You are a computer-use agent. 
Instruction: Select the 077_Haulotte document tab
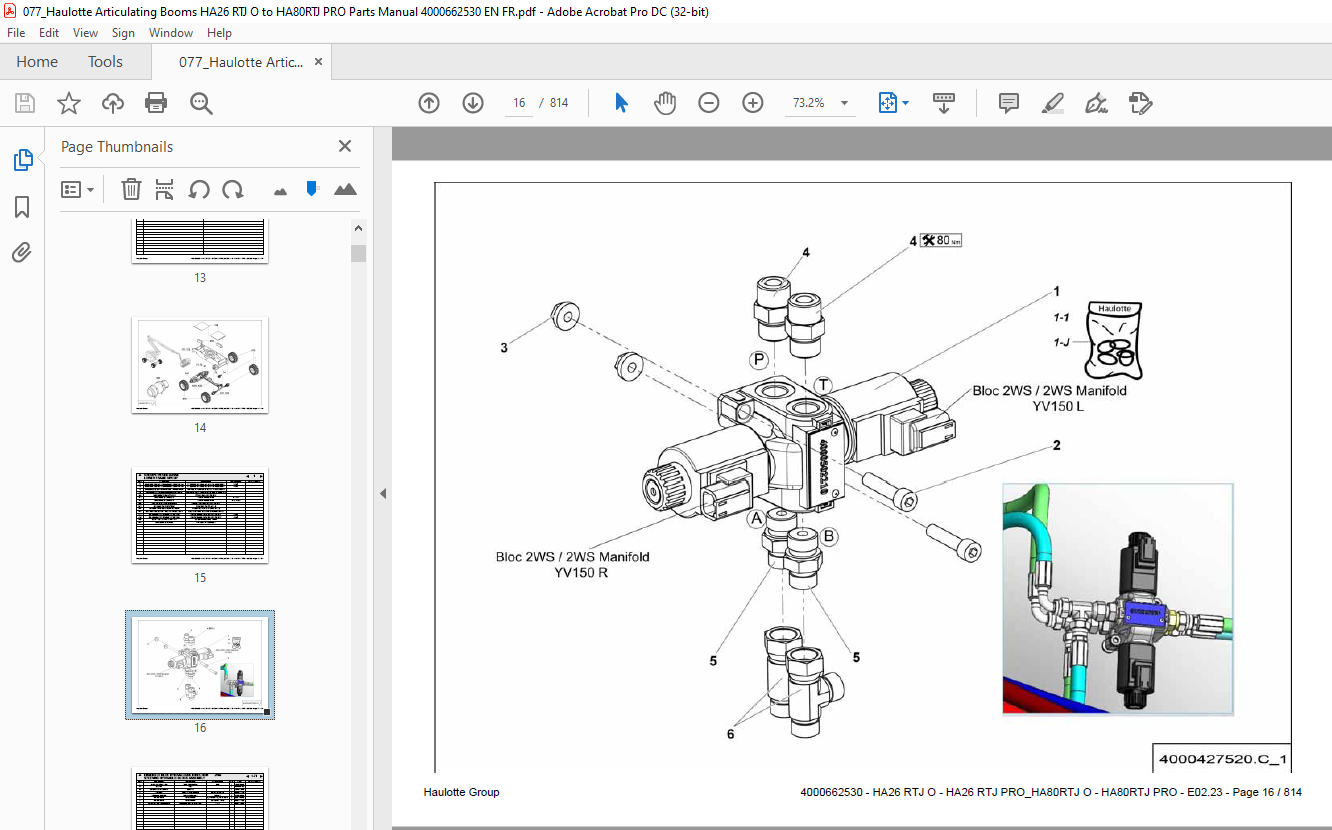(x=241, y=61)
